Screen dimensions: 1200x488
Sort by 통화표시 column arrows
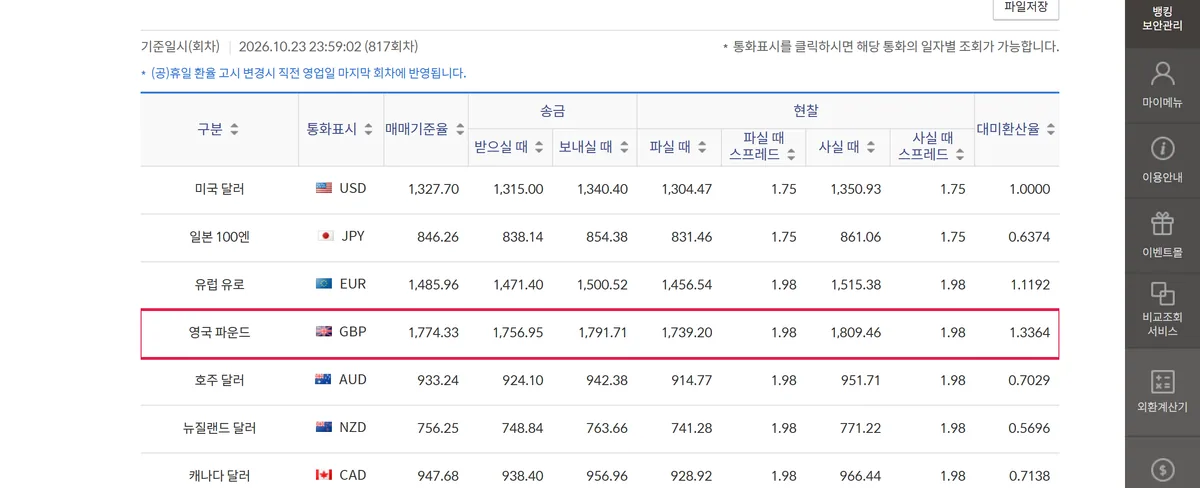(368, 129)
